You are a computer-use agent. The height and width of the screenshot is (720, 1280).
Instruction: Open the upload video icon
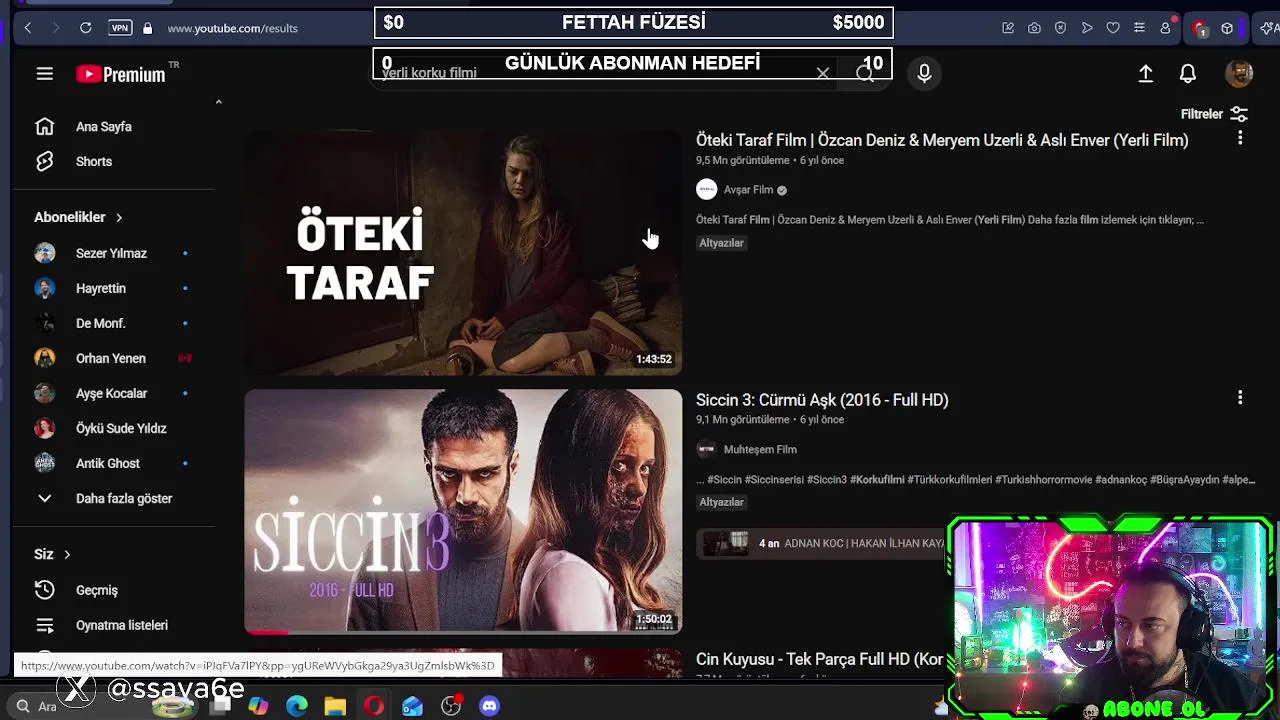[x=1146, y=73]
